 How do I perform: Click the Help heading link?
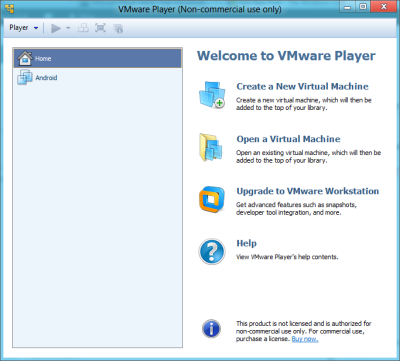point(247,243)
